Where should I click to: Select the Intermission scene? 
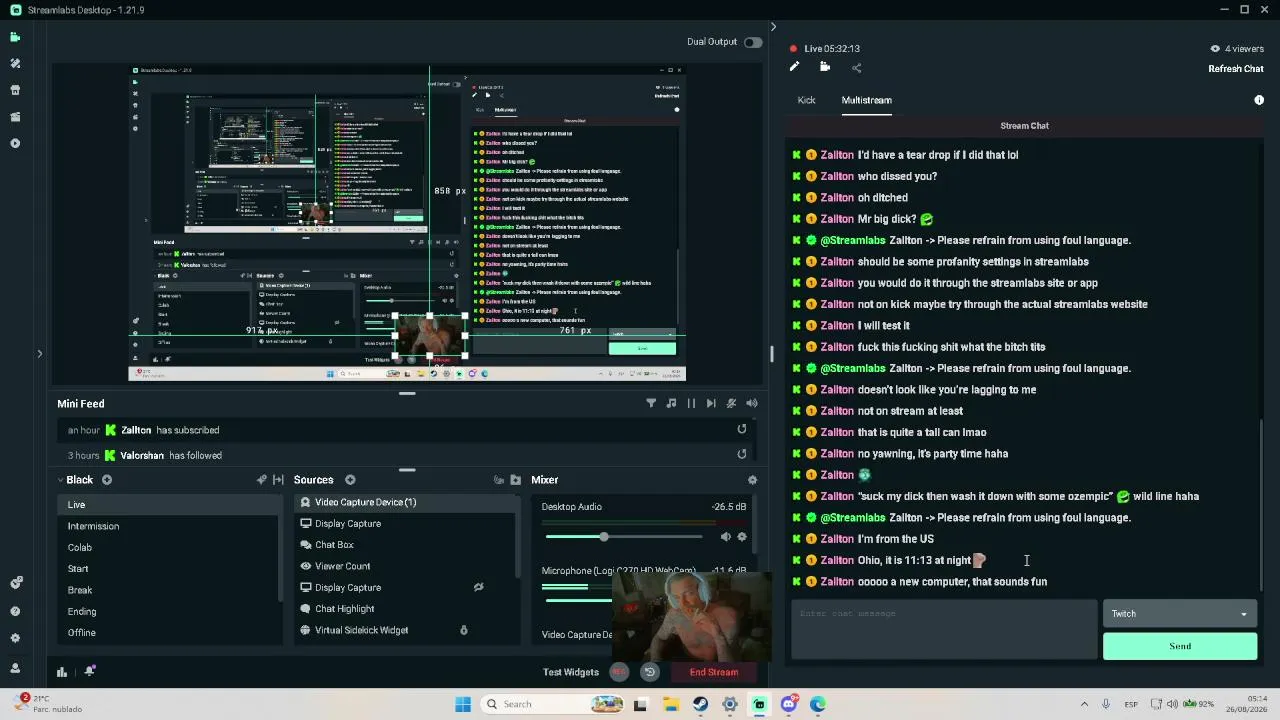pyautogui.click(x=170, y=526)
